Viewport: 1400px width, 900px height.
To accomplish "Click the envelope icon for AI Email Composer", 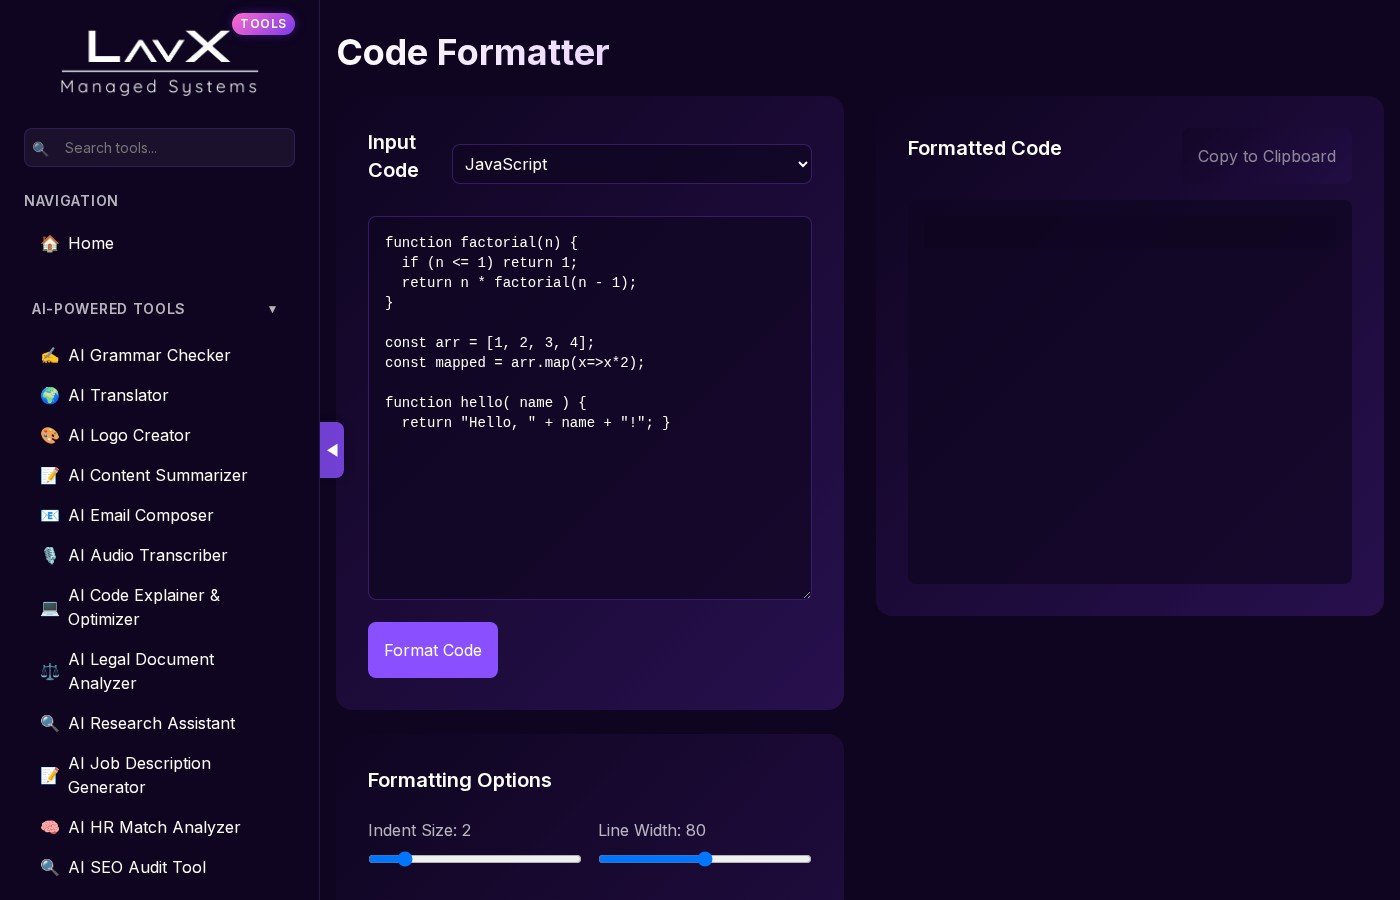I will pyautogui.click(x=49, y=516).
